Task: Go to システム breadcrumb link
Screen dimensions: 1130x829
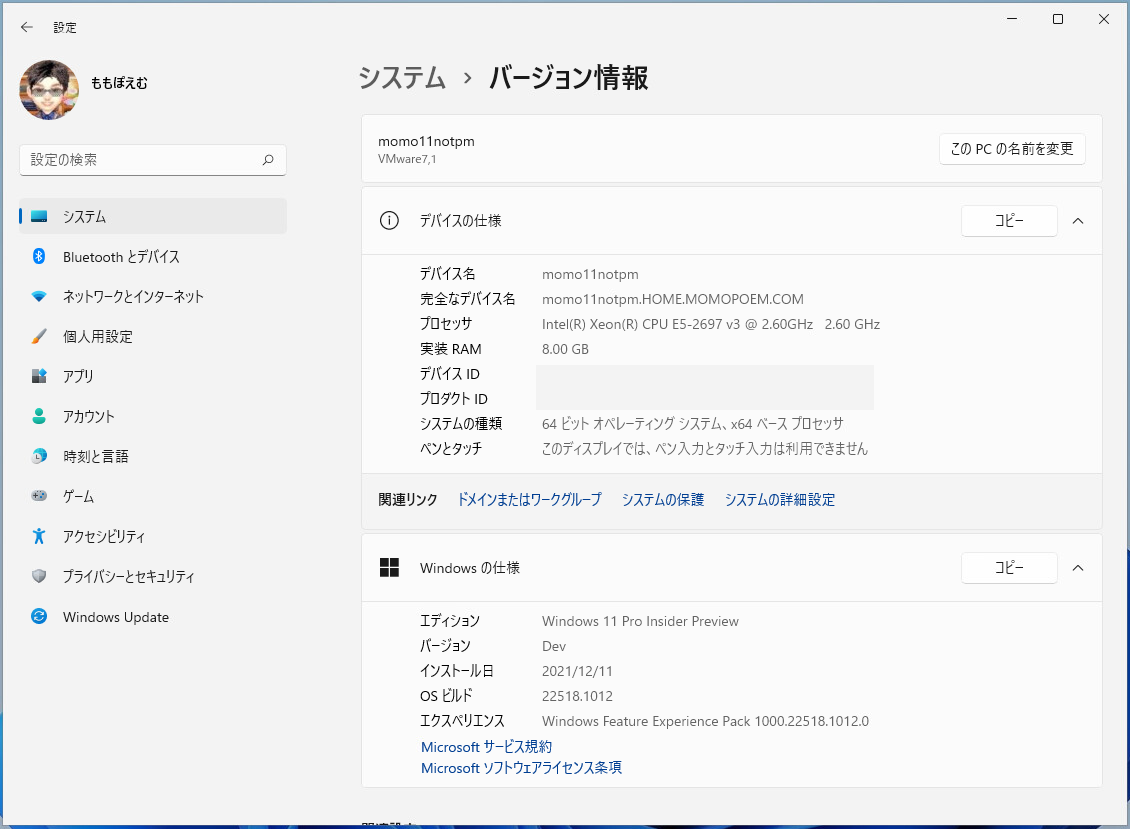Action: tap(402, 78)
